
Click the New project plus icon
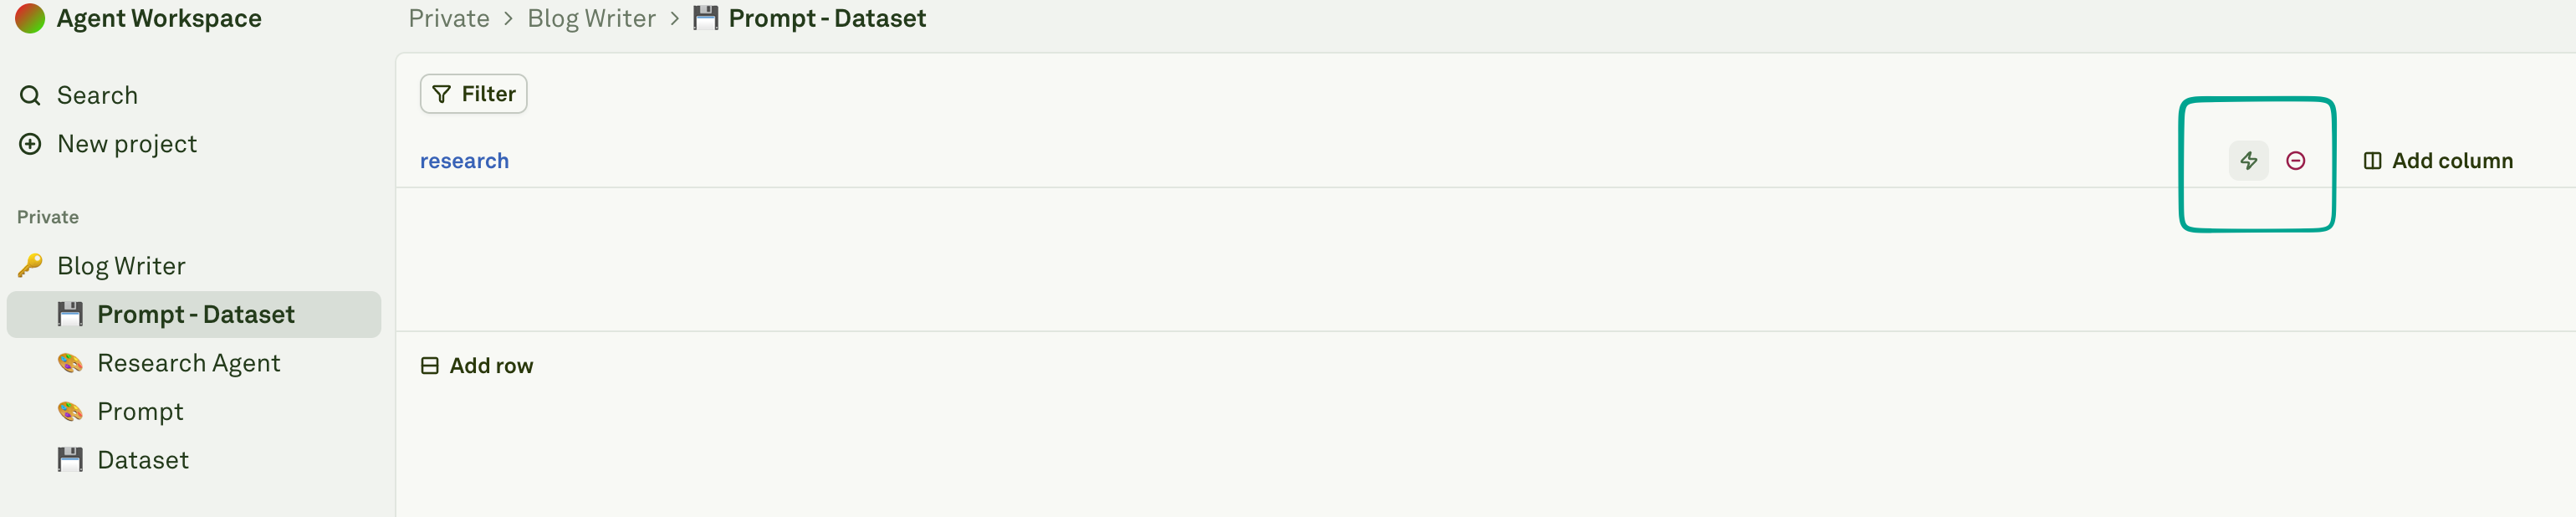click(x=30, y=144)
